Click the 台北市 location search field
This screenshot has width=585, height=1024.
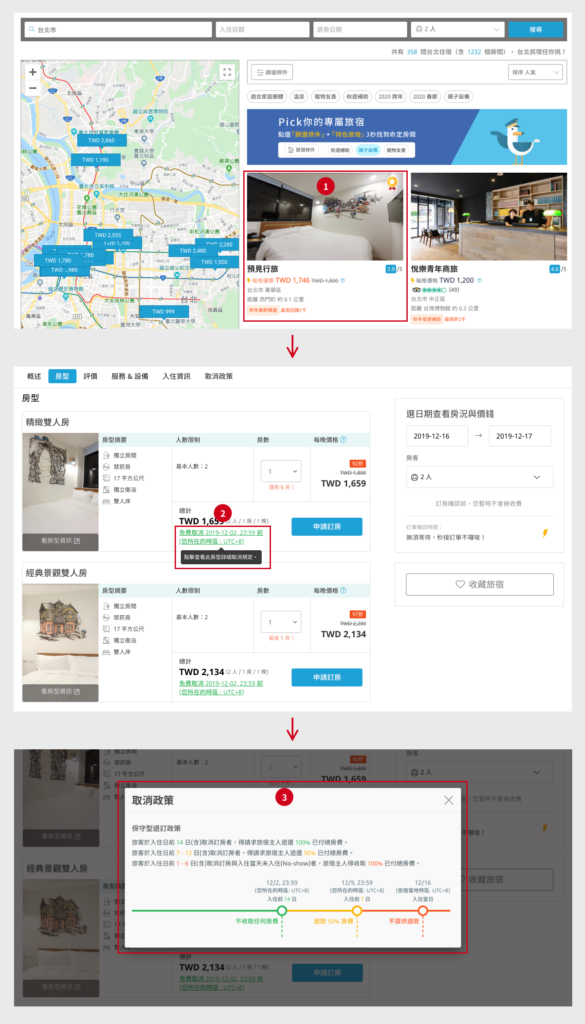118,30
